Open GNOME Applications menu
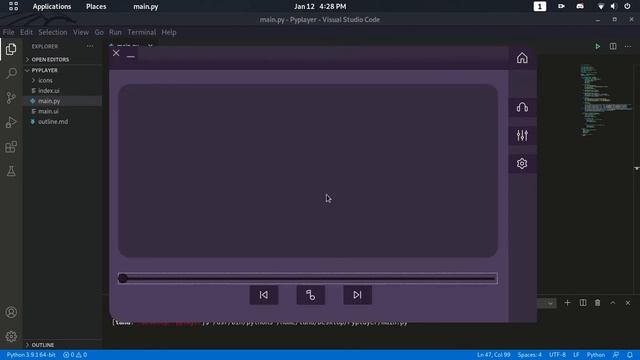The image size is (640, 360). coord(52,7)
